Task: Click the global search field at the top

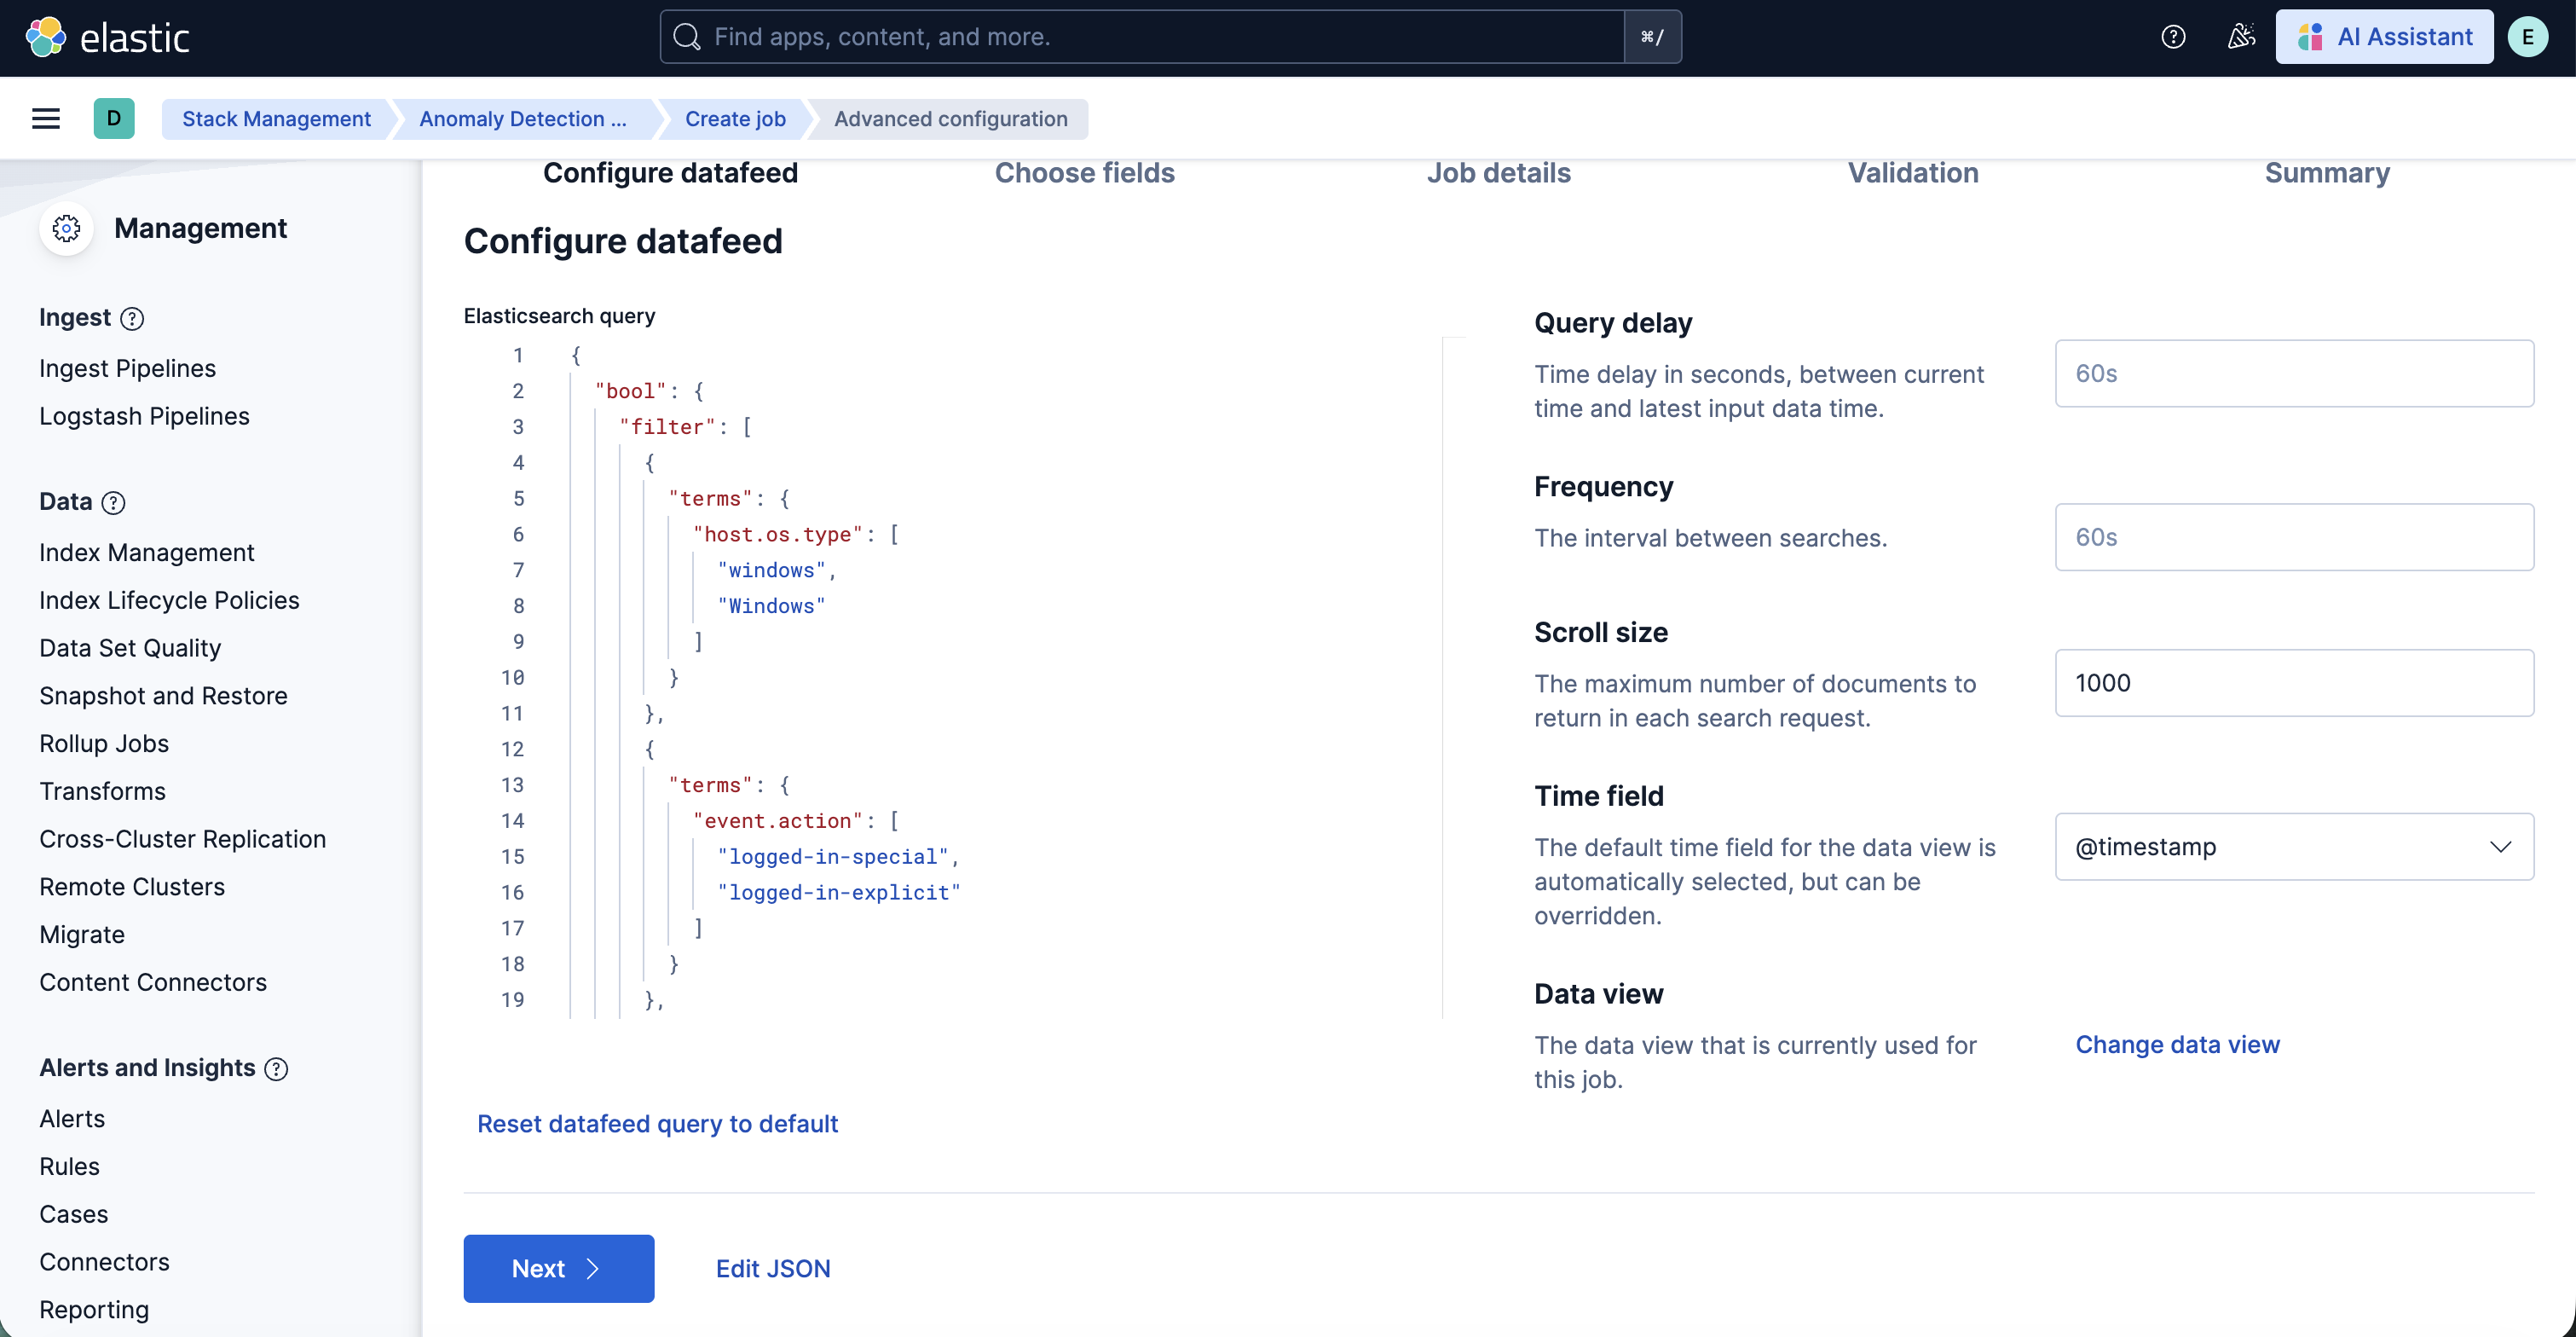Action: (x=1150, y=37)
